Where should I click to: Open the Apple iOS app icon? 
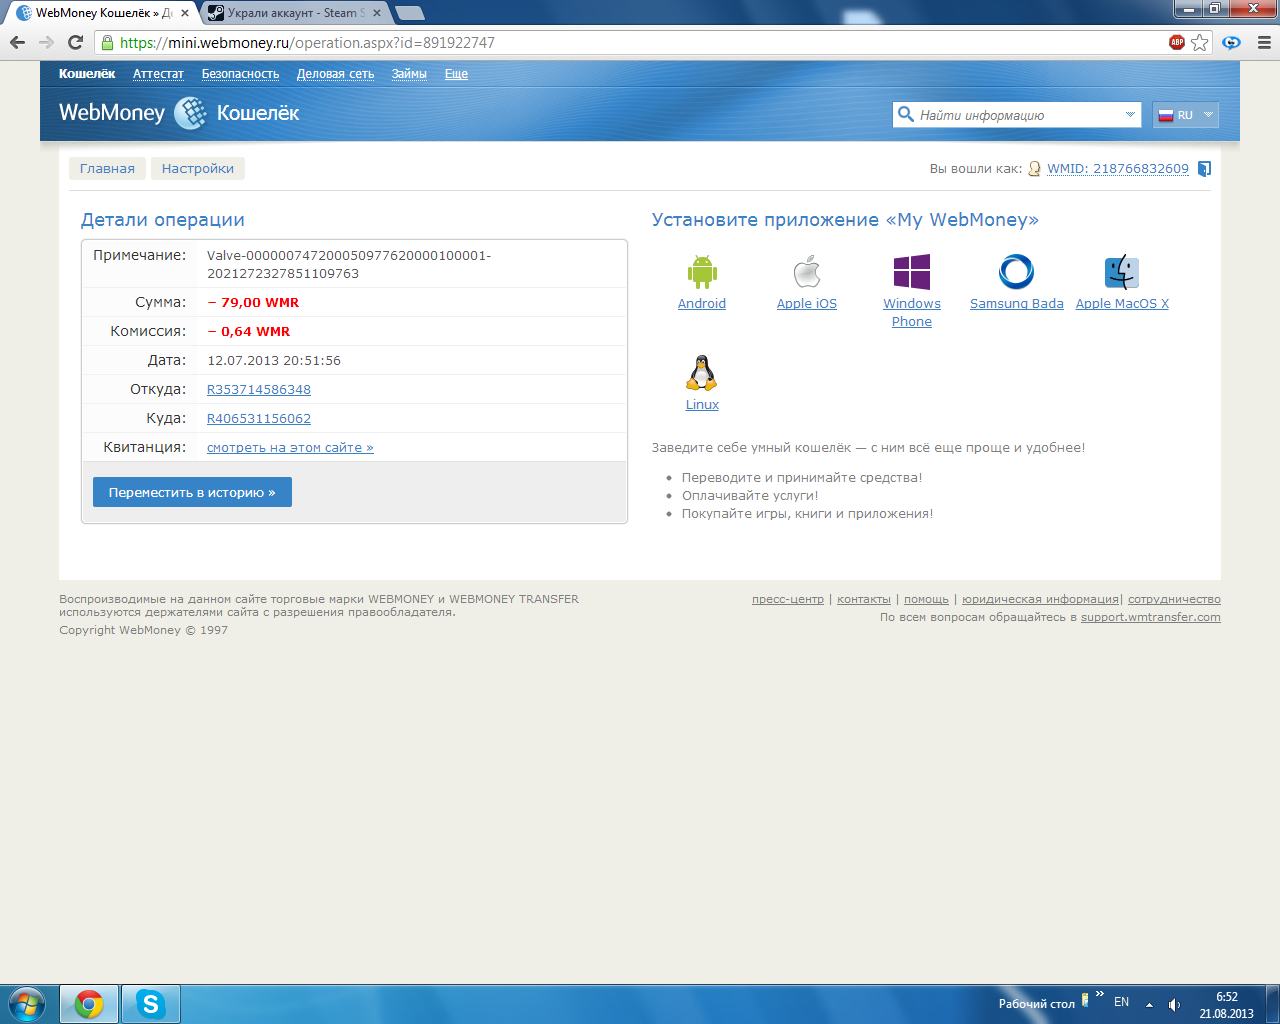tap(807, 272)
